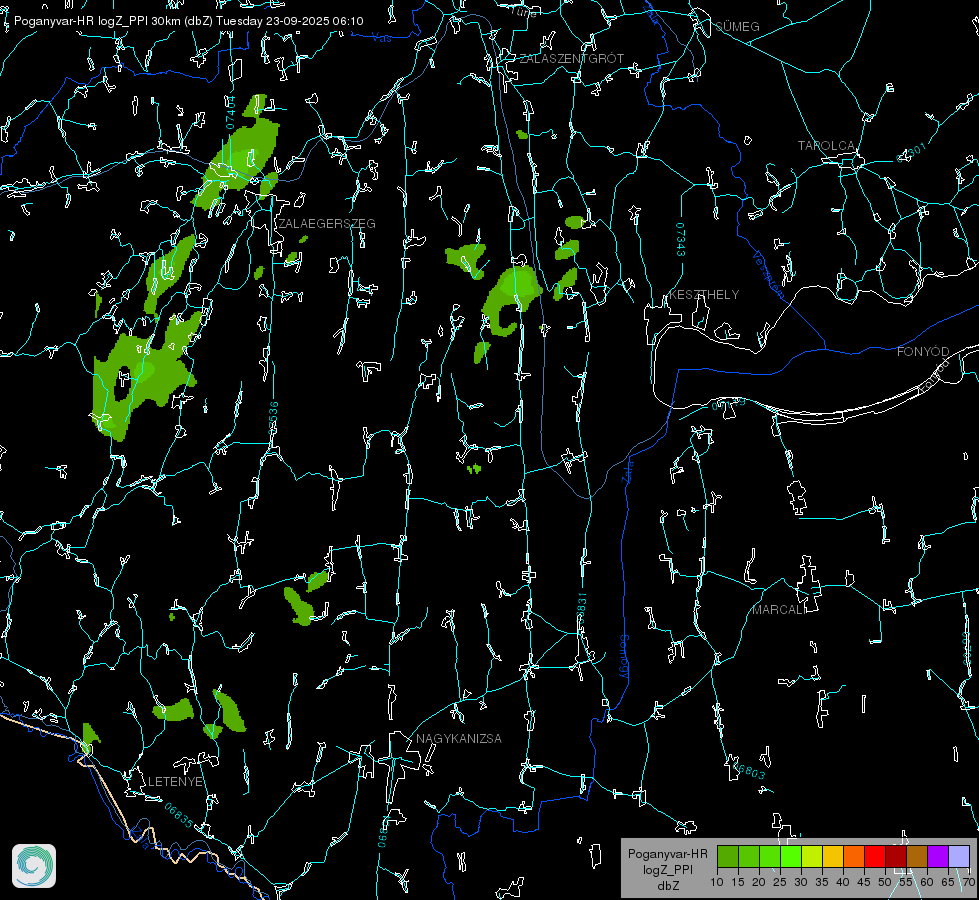Click the ZALASZENTGRÓT town label
979x900 pixels.
571,59
